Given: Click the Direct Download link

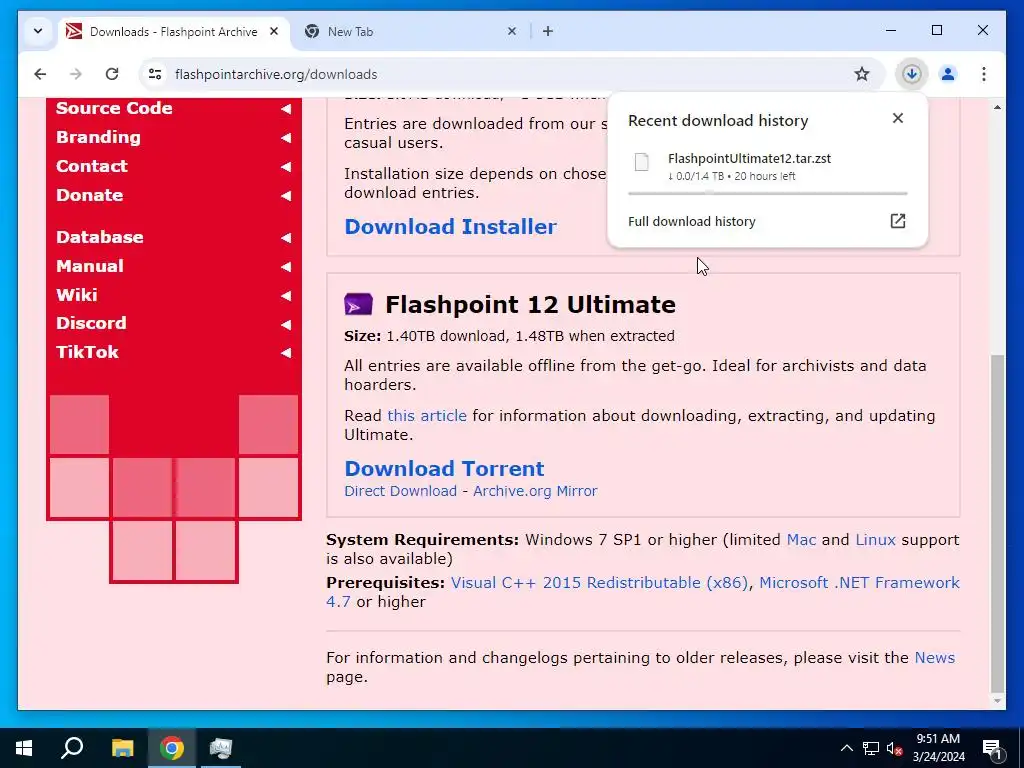Looking at the screenshot, I should click(x=400, y=491).
